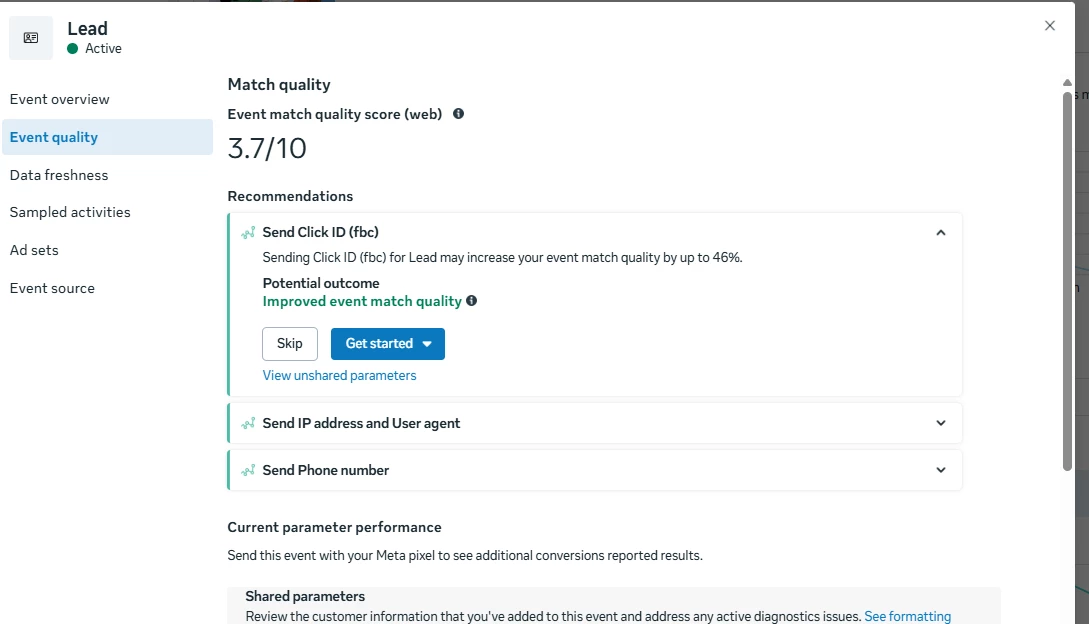
Task: Click the green Active status dot
Action: point(72,49)
